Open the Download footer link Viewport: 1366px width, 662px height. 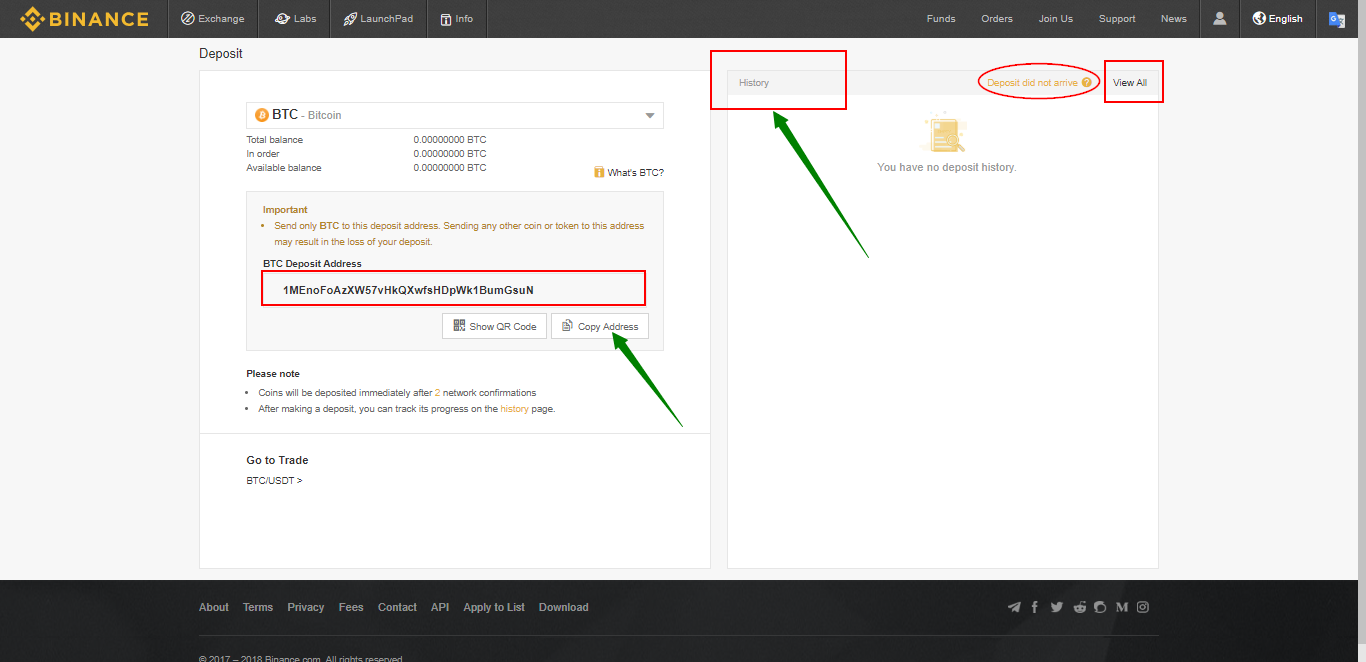(564, 607)
